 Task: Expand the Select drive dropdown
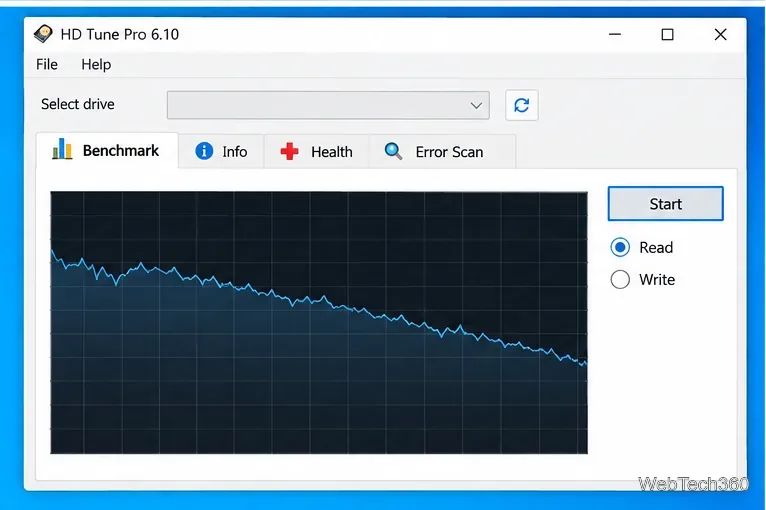click(x=328, y=105)
